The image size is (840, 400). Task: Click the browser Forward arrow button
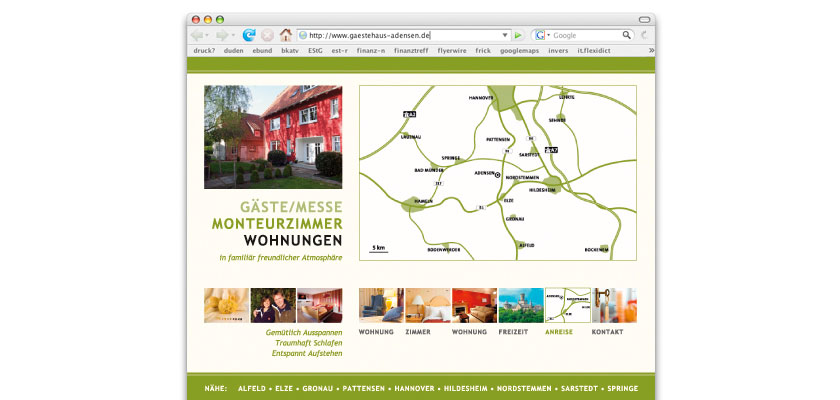pyautogui.click(x=221, y=35)
